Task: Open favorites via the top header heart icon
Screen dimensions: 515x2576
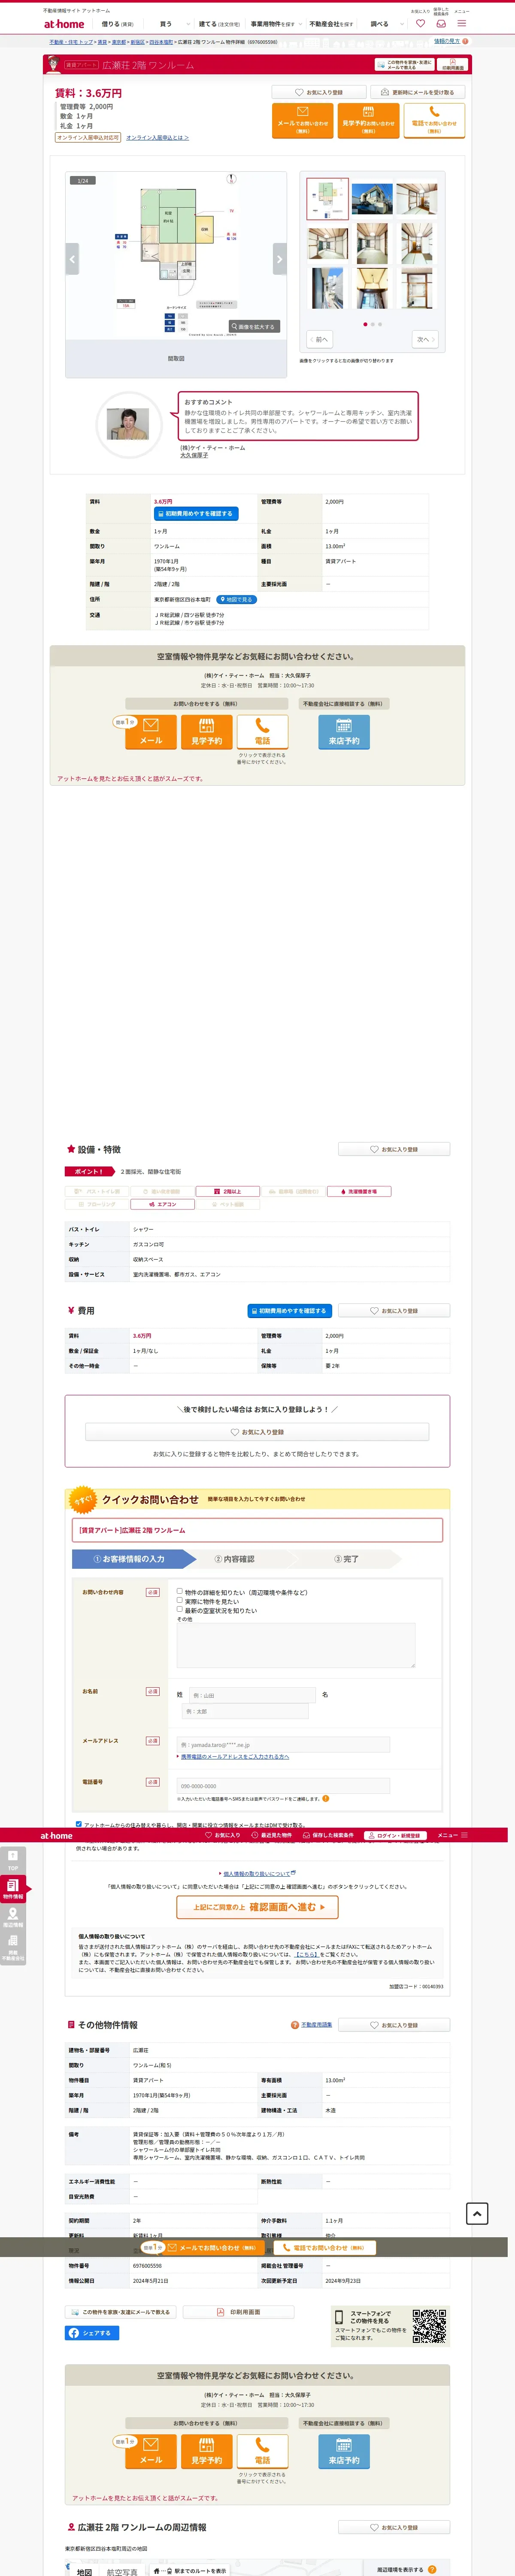Action: [x=420, y=23]
